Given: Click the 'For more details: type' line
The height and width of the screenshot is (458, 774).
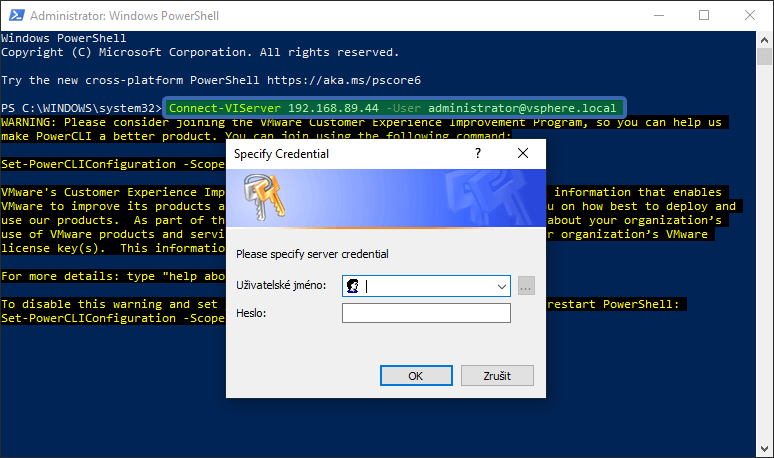Looking at the screenshot, I should tap(113, 276).
